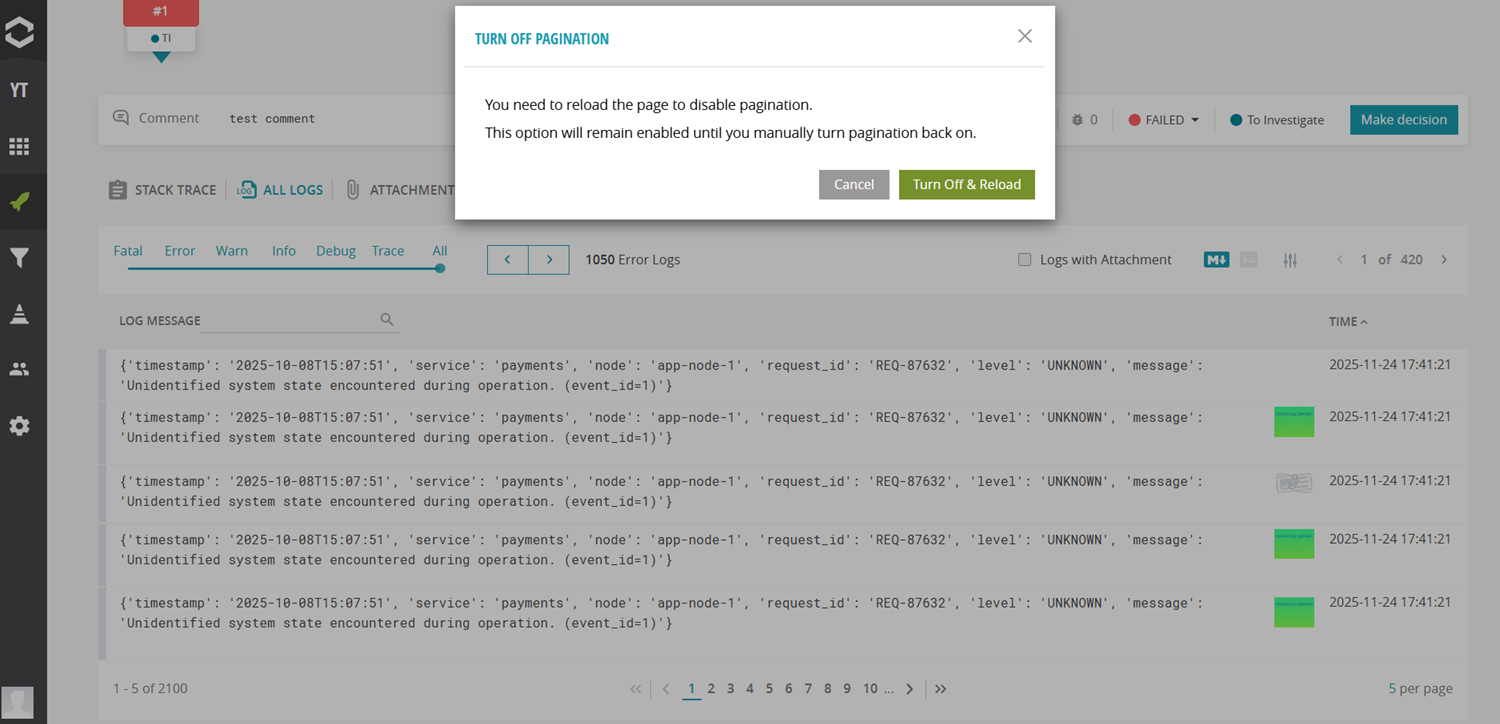
Task: Click the #1 retry item marker
Action: click(x=161, y=12)
